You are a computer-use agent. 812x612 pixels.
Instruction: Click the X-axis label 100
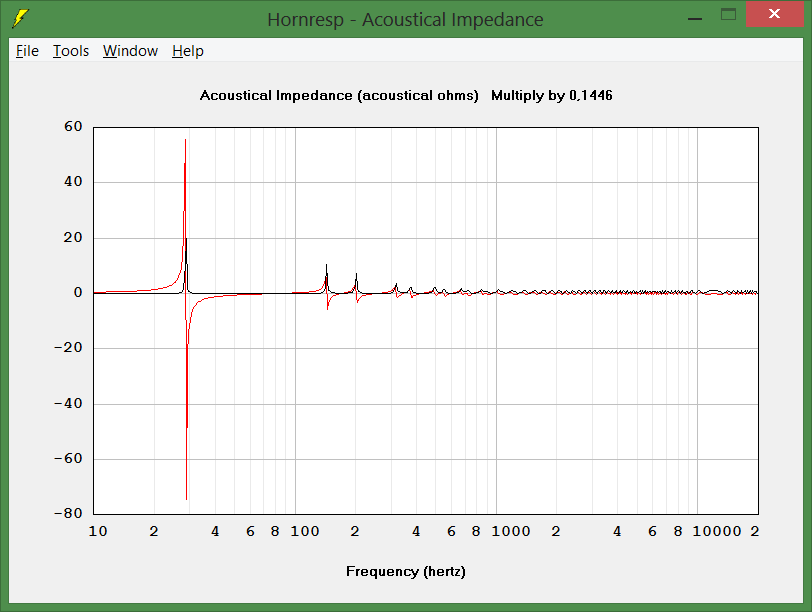pyautogui.click(x=305, y=531)
